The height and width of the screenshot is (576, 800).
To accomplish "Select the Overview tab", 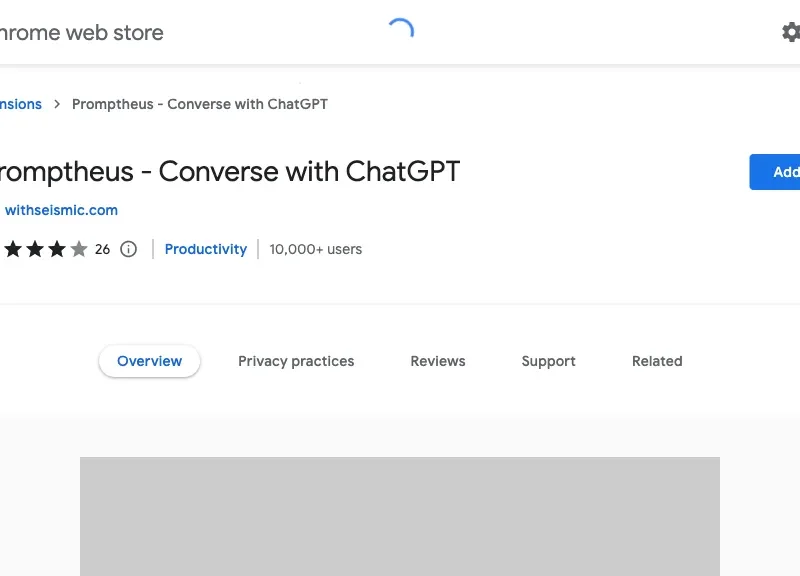I will [149, 361].
